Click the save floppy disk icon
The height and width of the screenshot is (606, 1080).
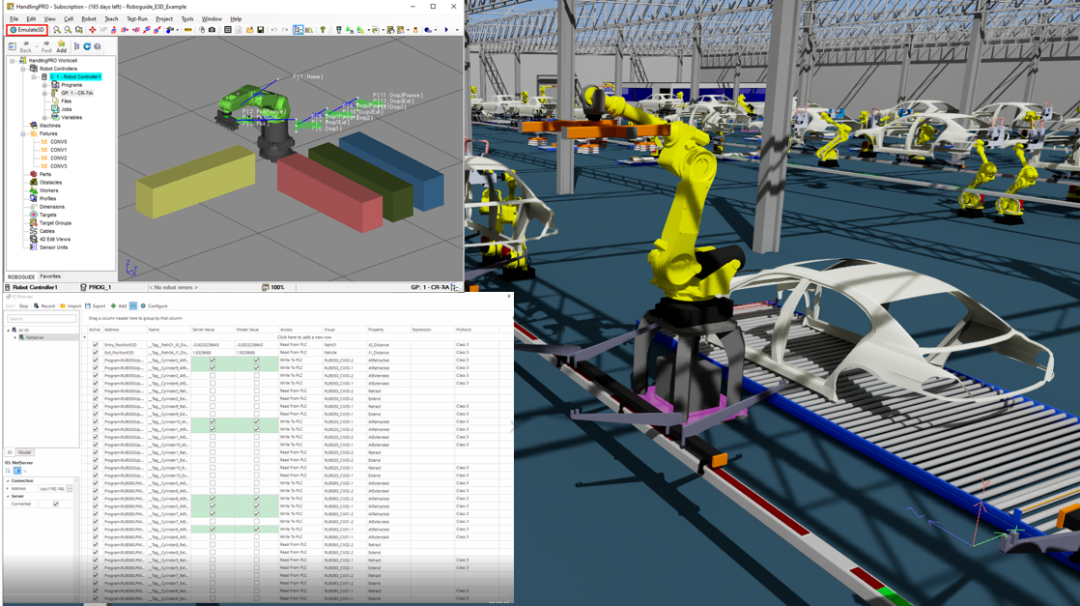(x=260, y=30)
